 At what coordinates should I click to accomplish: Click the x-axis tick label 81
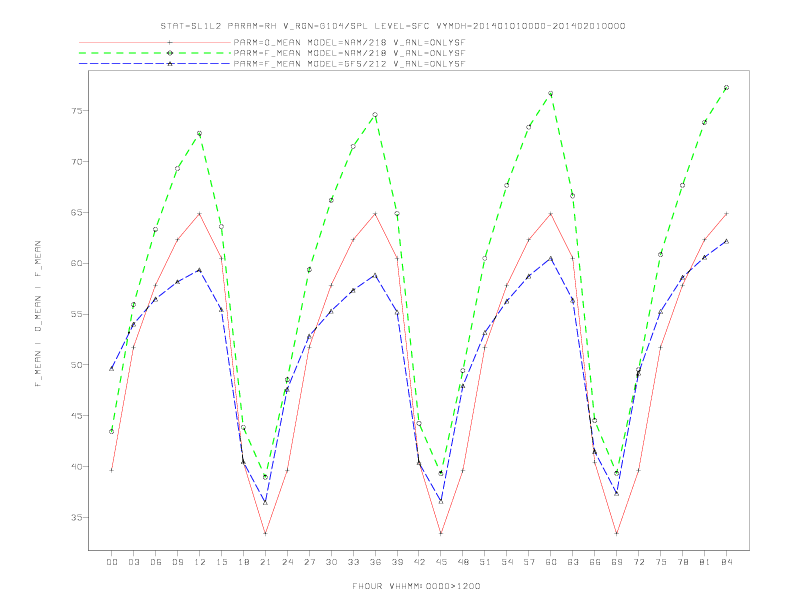pos(705,562)
